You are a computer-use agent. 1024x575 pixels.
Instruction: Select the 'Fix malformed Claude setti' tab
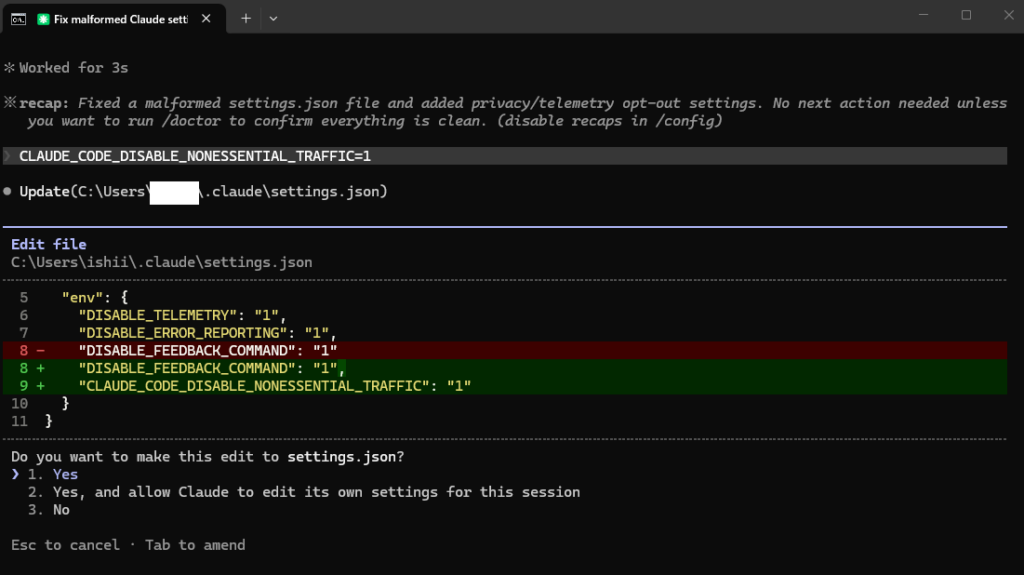click(114, 19)
